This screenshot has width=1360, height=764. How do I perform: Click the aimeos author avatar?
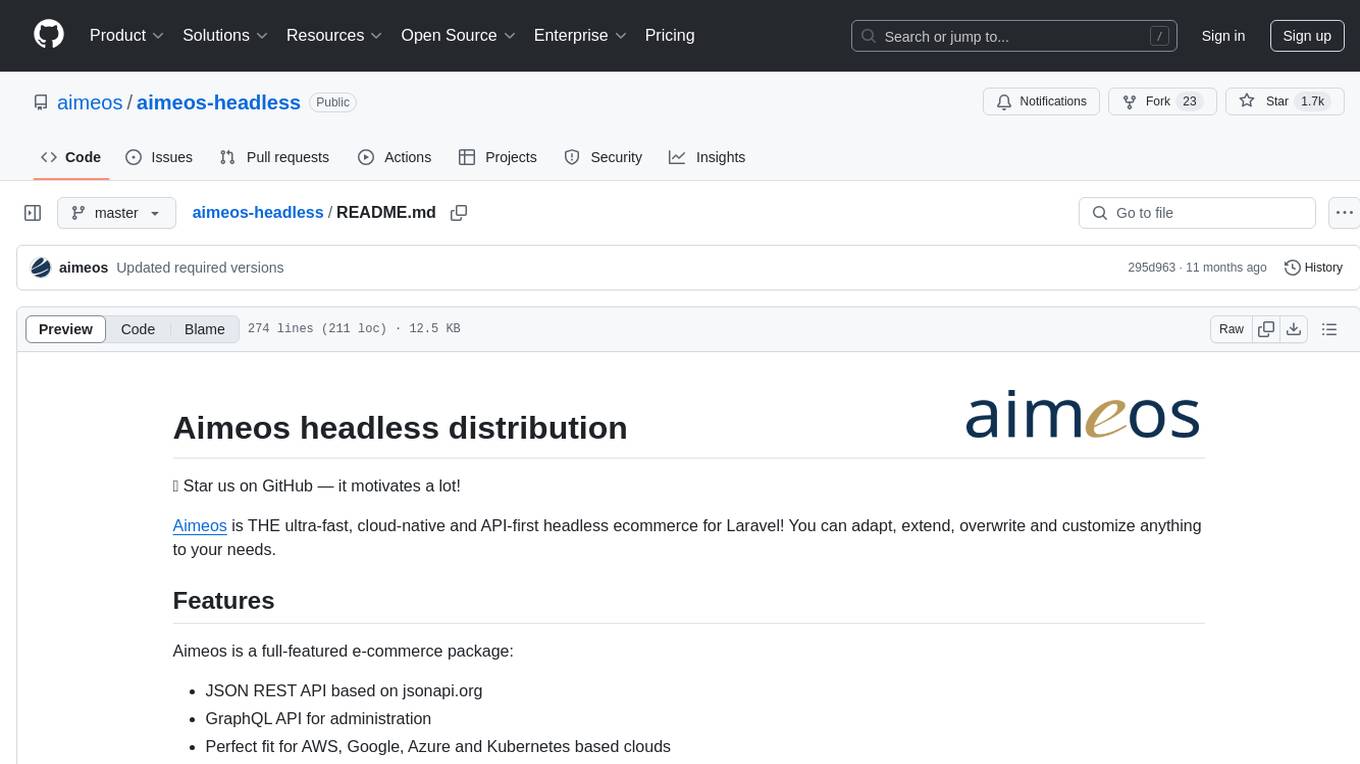click(x=41, y=268)
